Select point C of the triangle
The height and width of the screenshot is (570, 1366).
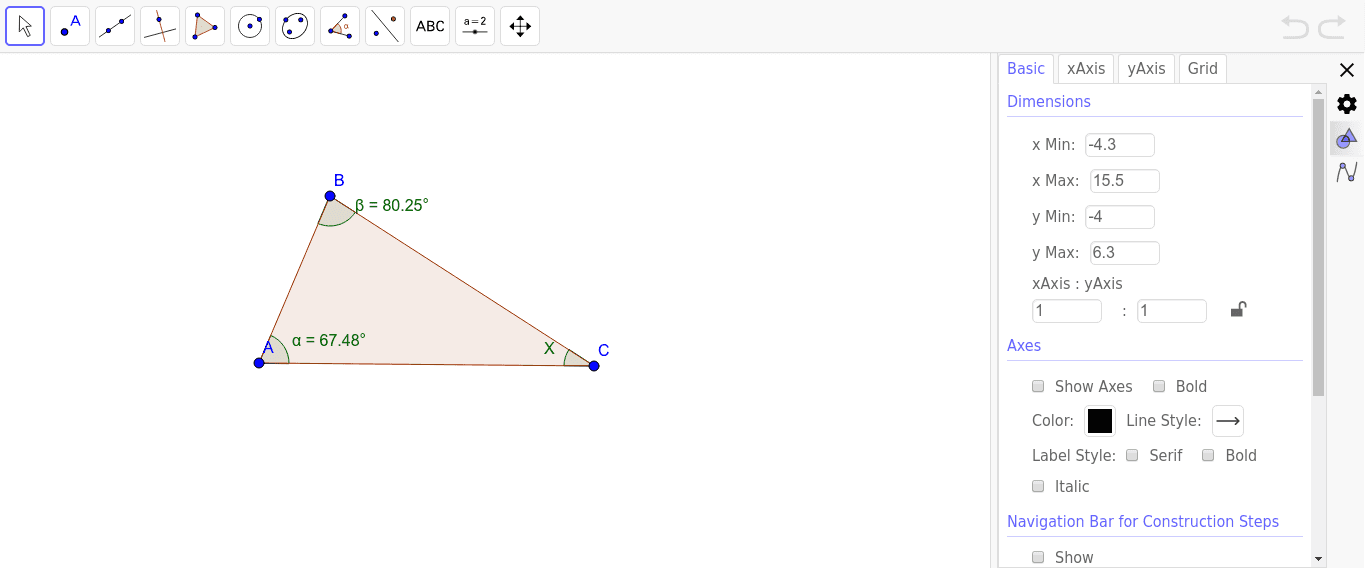tap(594, 366)
